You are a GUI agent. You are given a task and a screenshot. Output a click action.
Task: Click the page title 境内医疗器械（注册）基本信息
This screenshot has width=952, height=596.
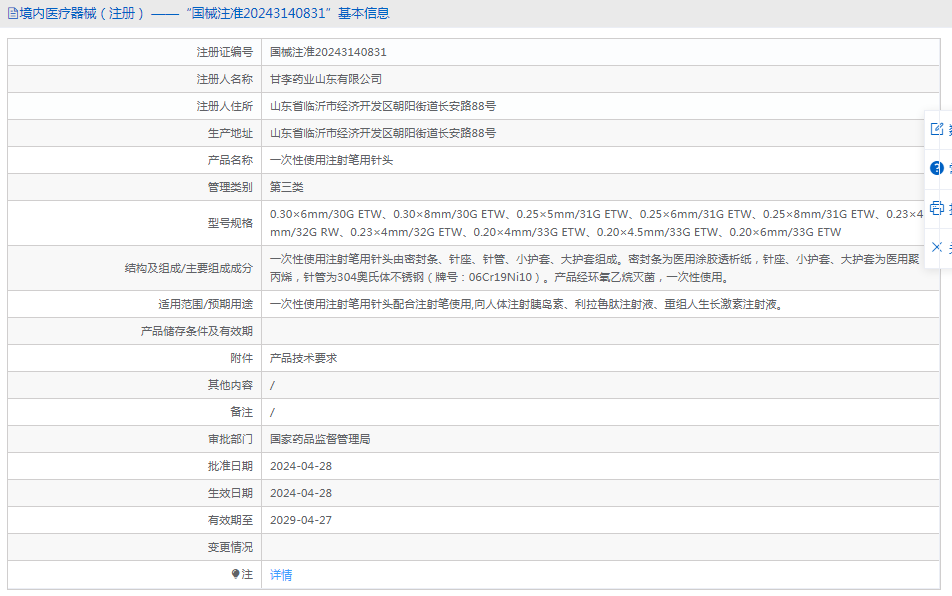[x=205, y=13]
